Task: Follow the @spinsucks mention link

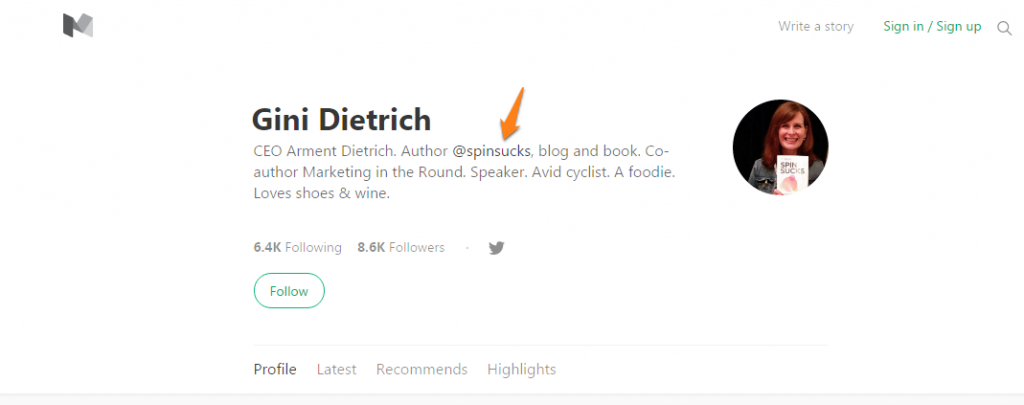Action: (491, 152)
